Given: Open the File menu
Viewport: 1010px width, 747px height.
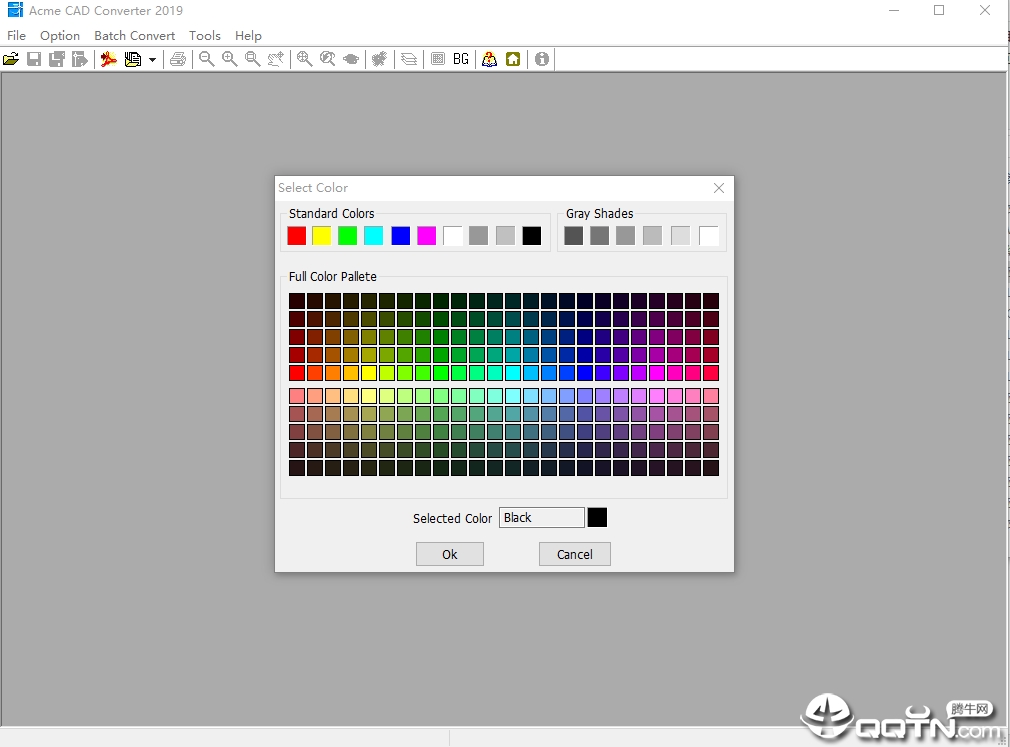Looking at the screenshot, I should tap(17, 35).
